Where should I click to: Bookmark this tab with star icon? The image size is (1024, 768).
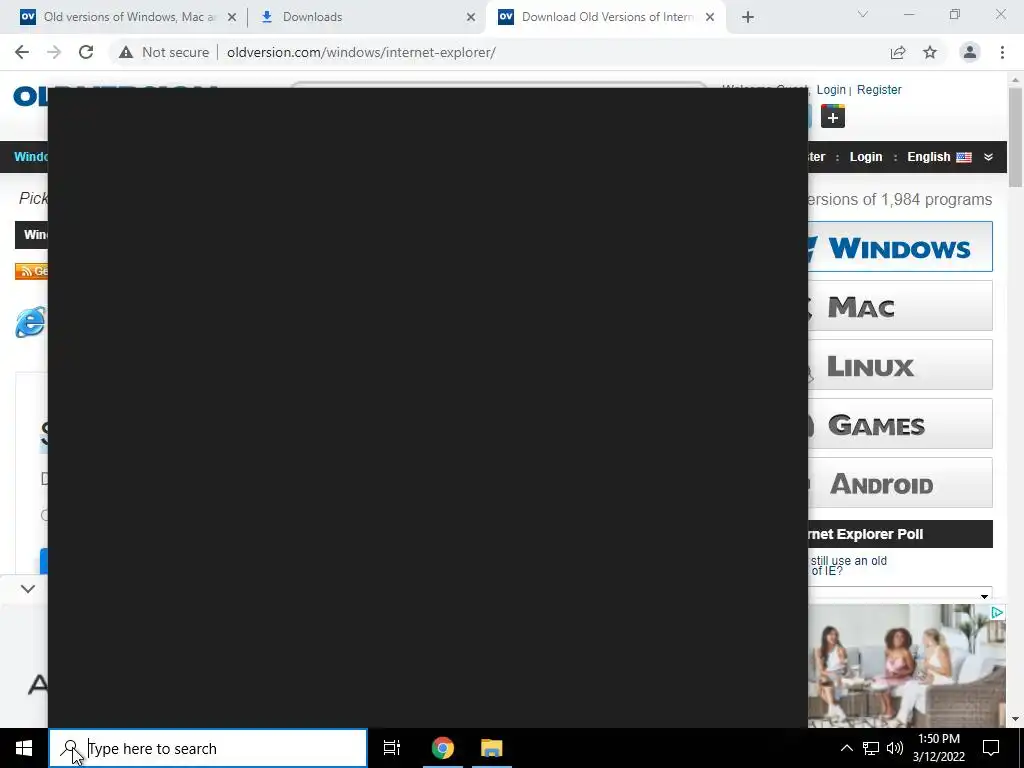pos(930,52)
